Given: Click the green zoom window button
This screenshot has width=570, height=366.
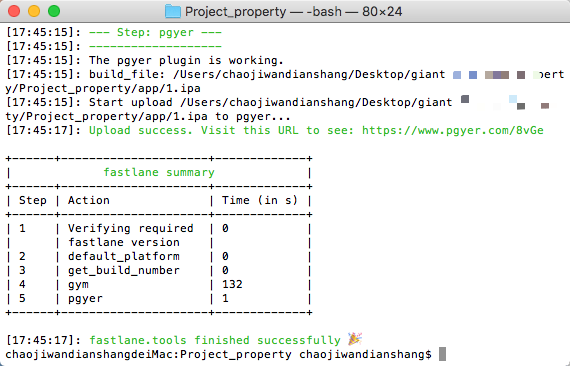Looking at the screenshot, I should [x=54, y=11].
